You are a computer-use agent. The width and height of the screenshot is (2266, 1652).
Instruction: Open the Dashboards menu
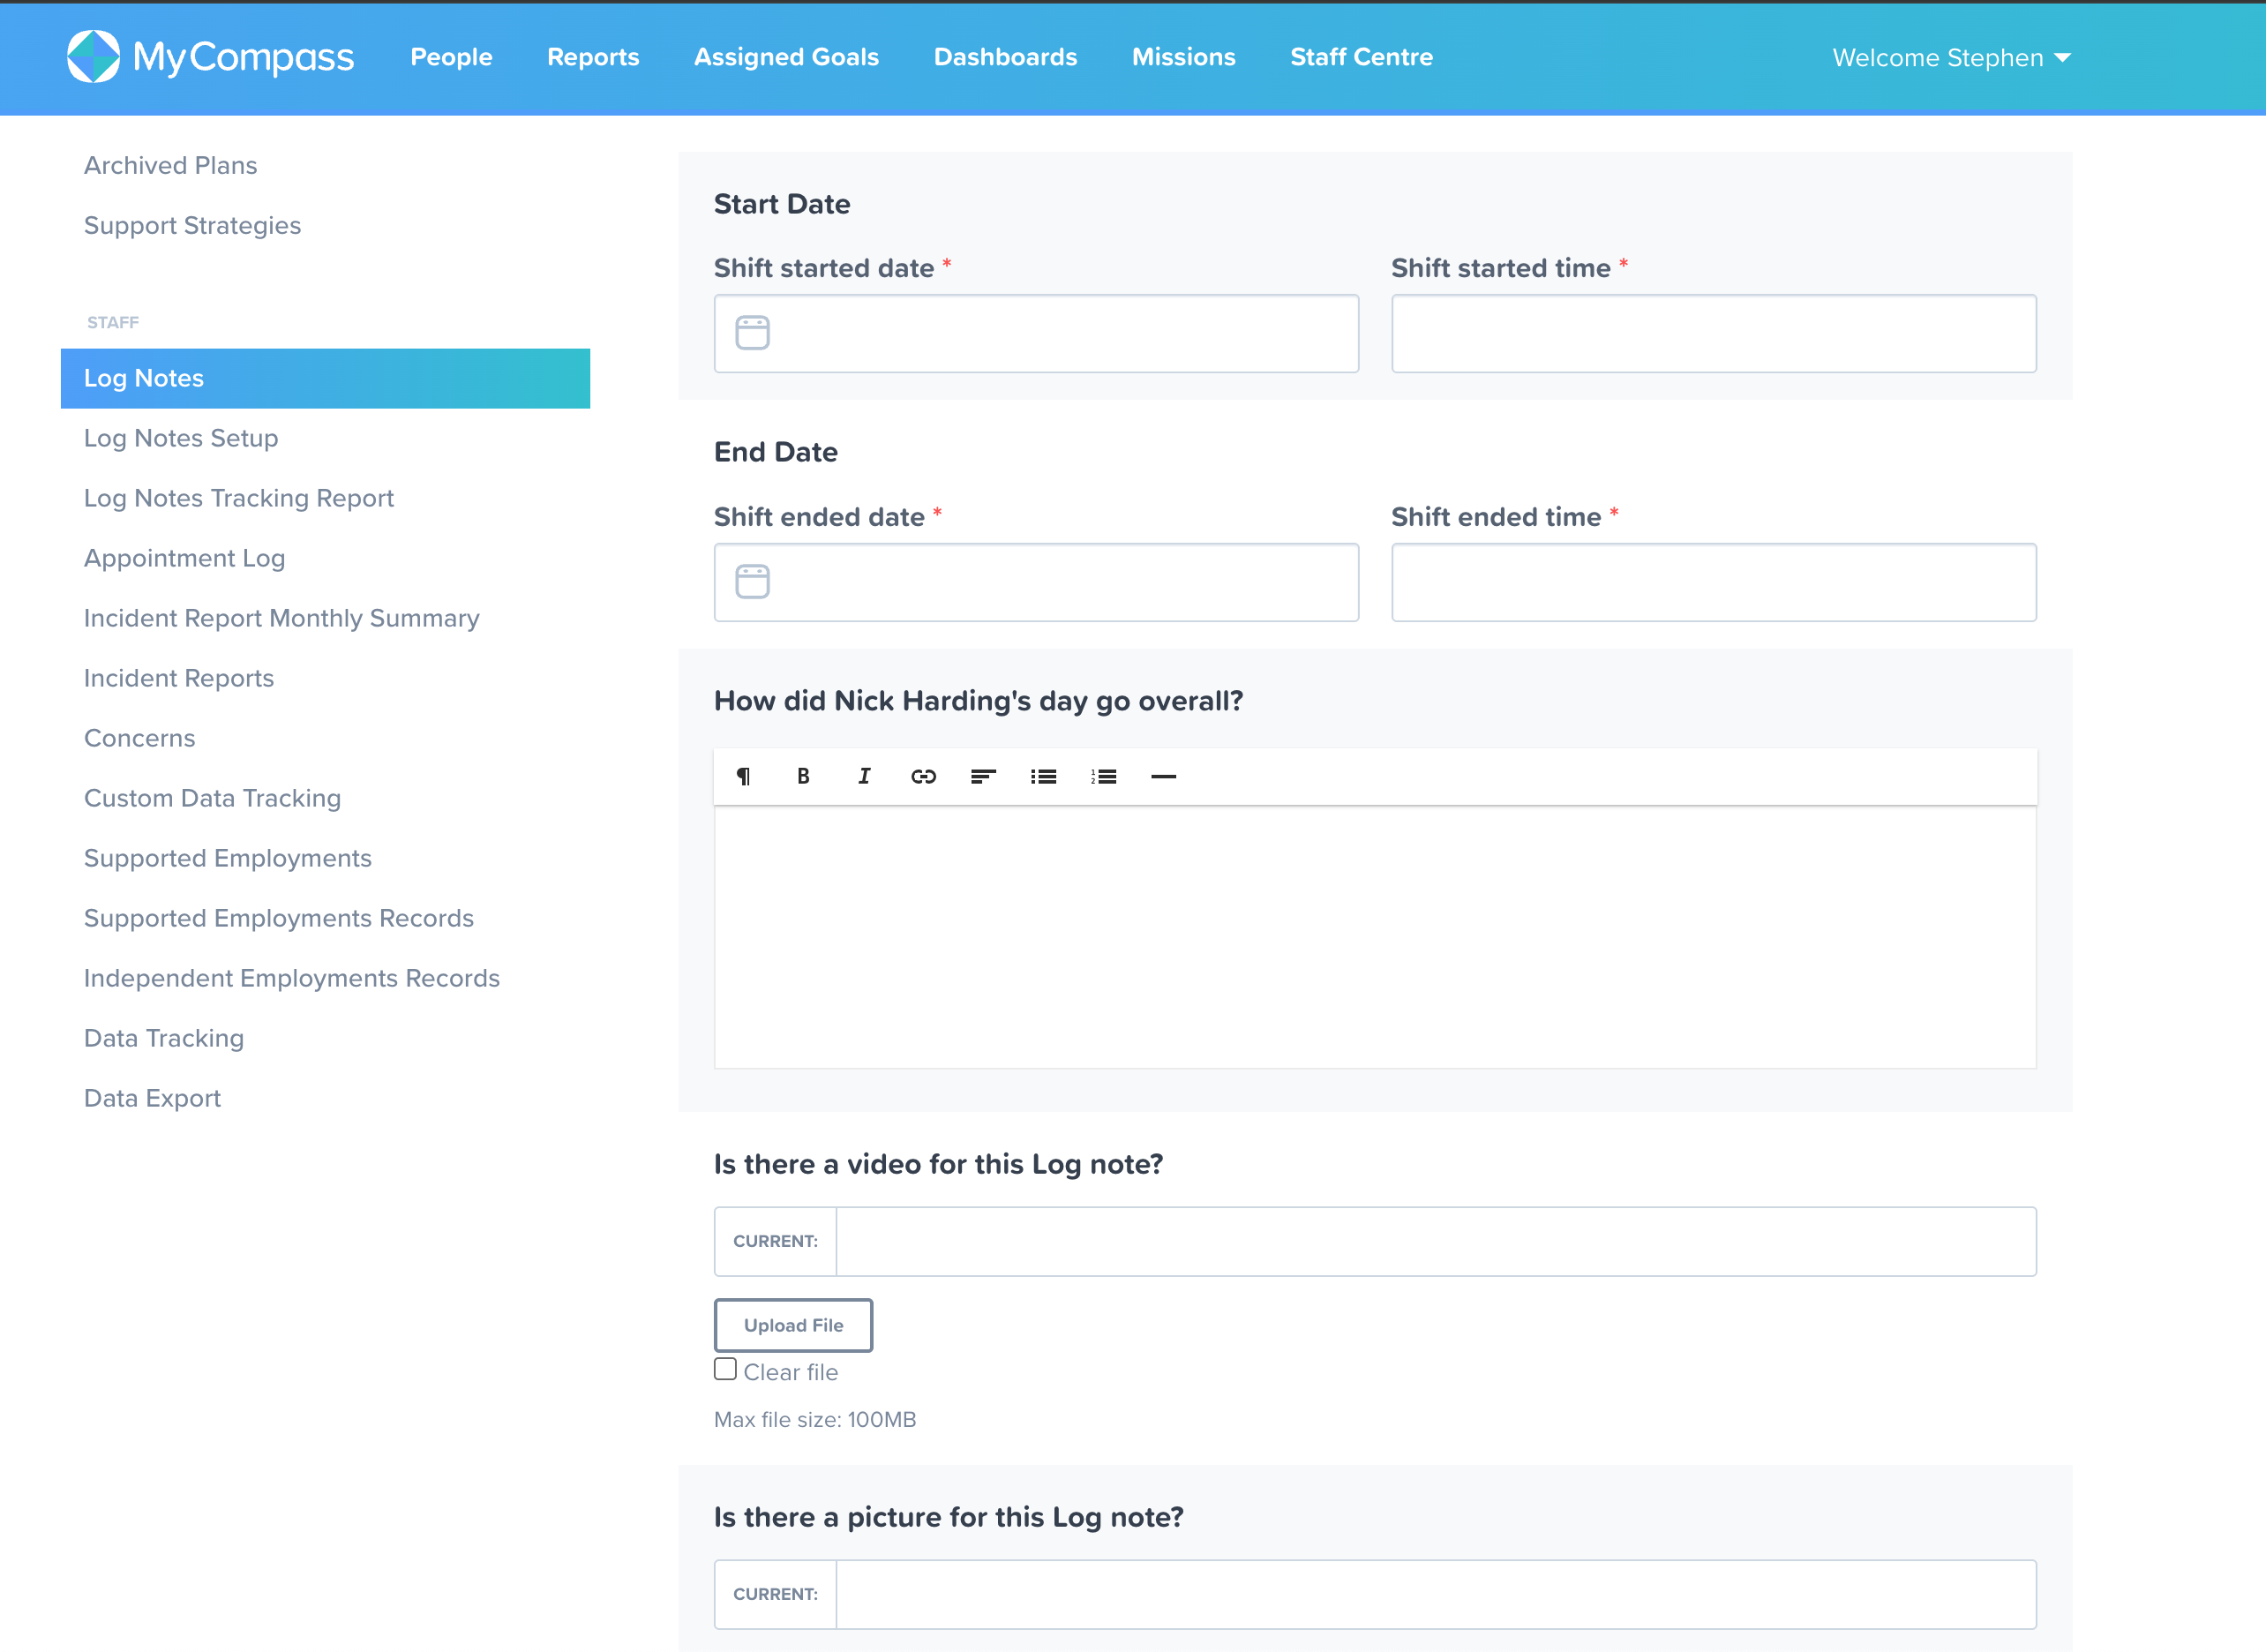coord(1005,57)
